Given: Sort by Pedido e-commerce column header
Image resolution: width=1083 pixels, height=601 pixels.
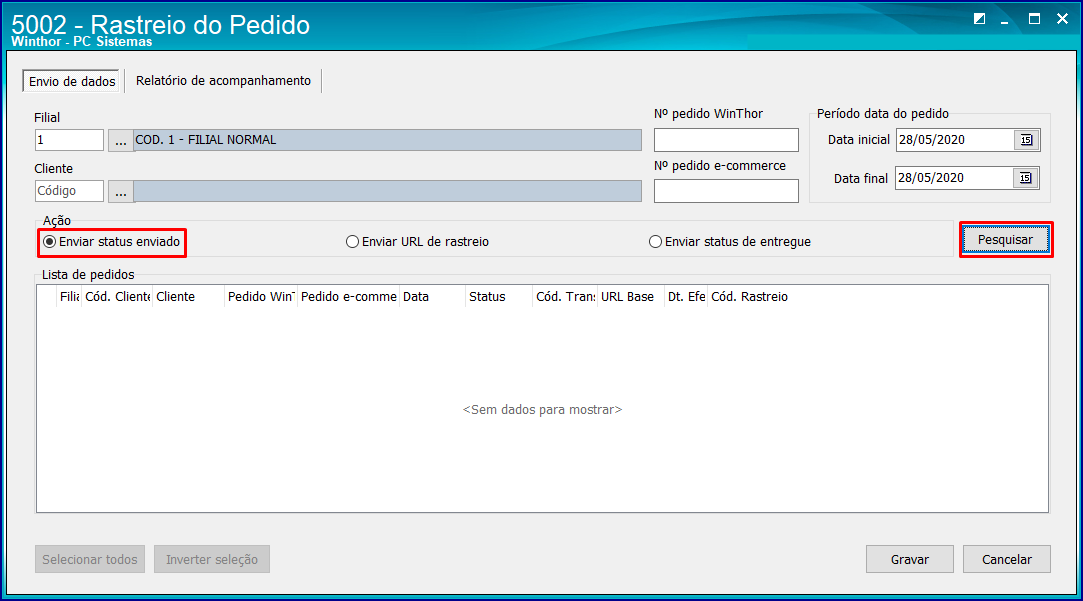Looking at the screenshot, I should (x=349, y=296).
